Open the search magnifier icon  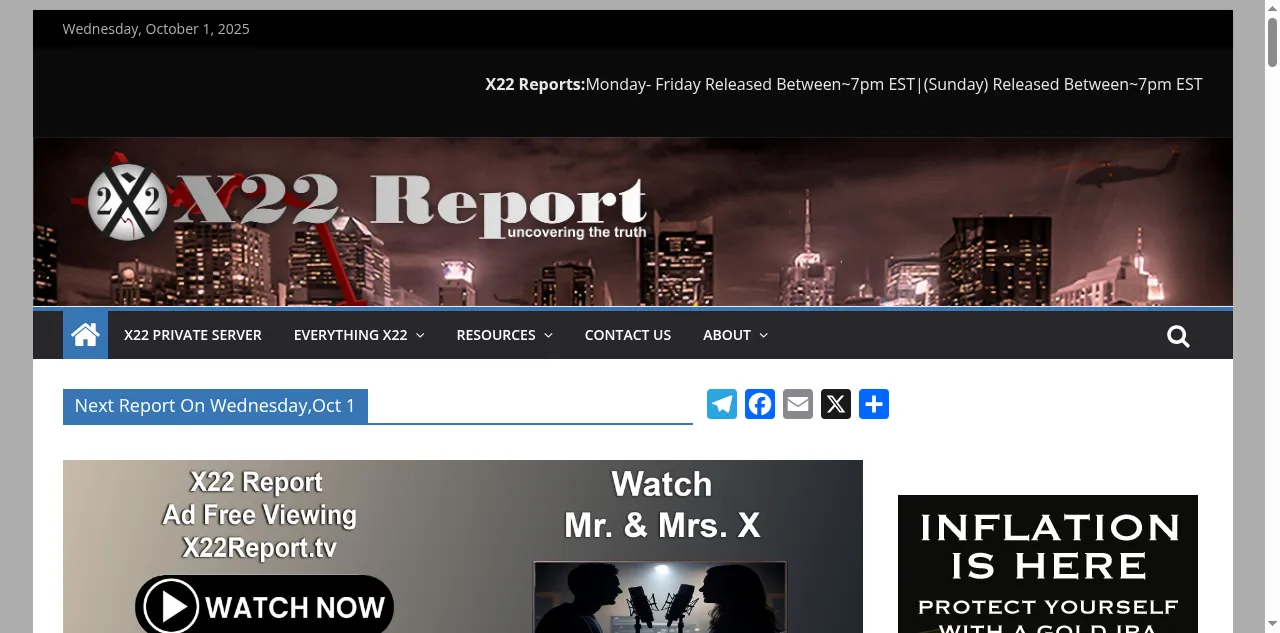click(1178, 336)
